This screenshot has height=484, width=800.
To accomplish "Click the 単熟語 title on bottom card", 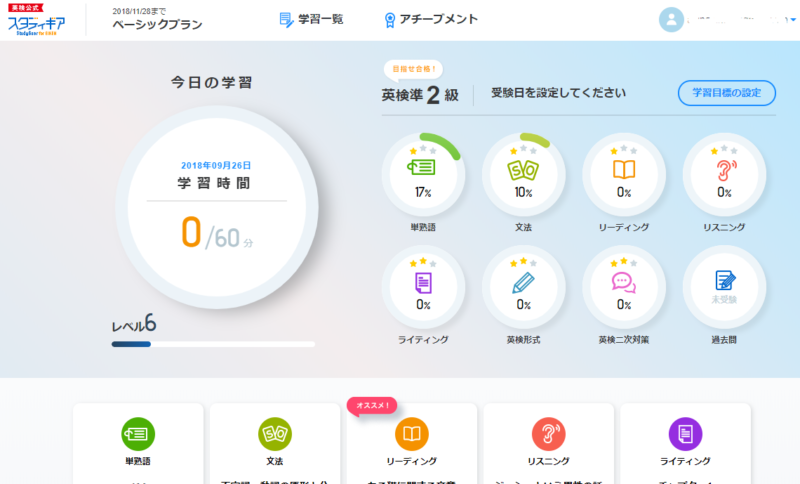I will 138,461.
